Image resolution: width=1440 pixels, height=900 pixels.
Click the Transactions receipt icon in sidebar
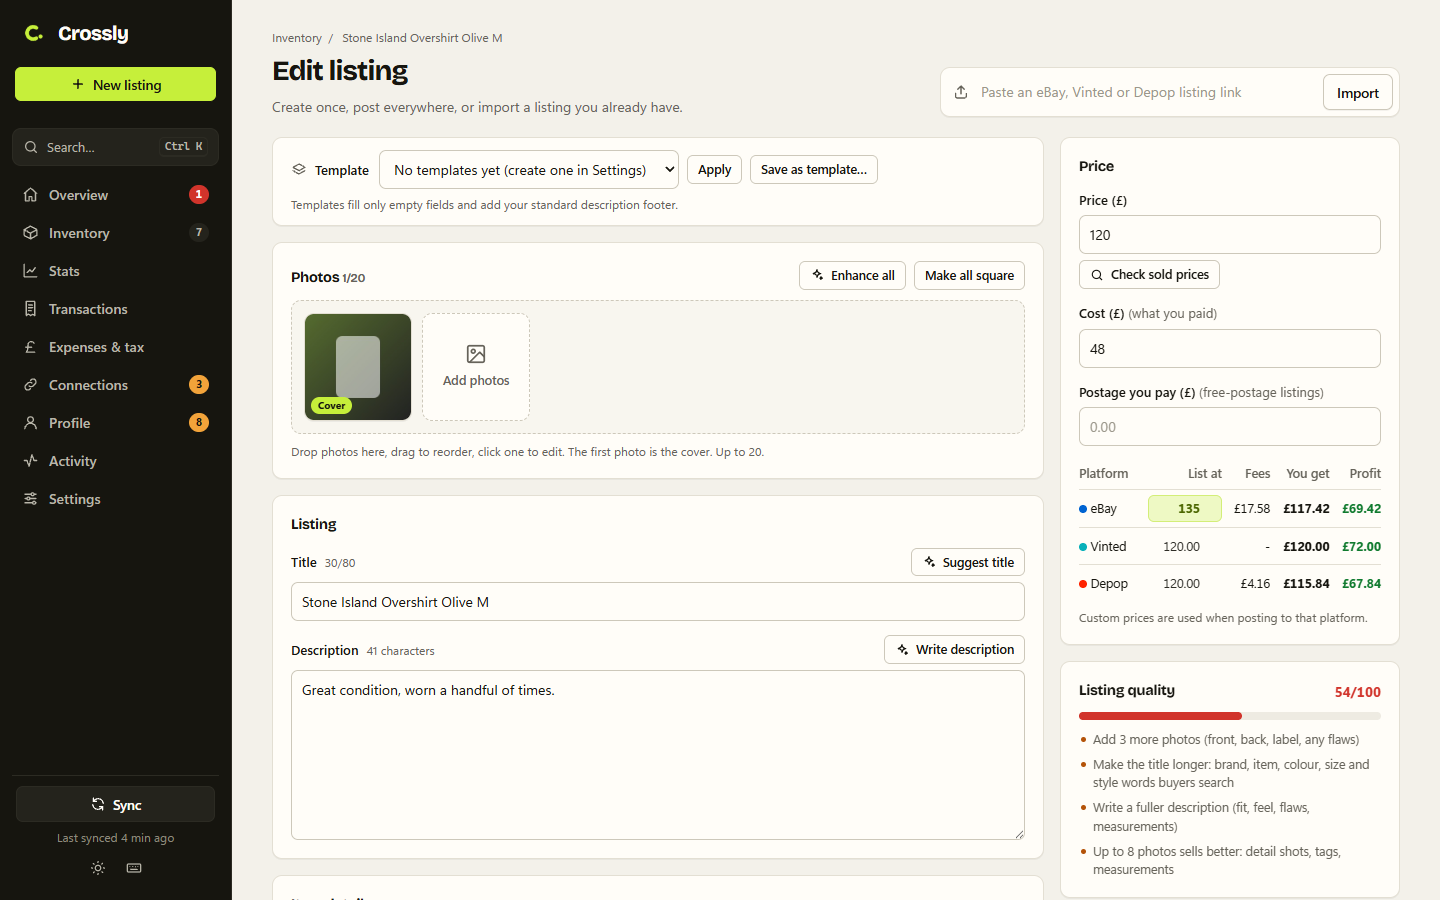pos(31,309)
